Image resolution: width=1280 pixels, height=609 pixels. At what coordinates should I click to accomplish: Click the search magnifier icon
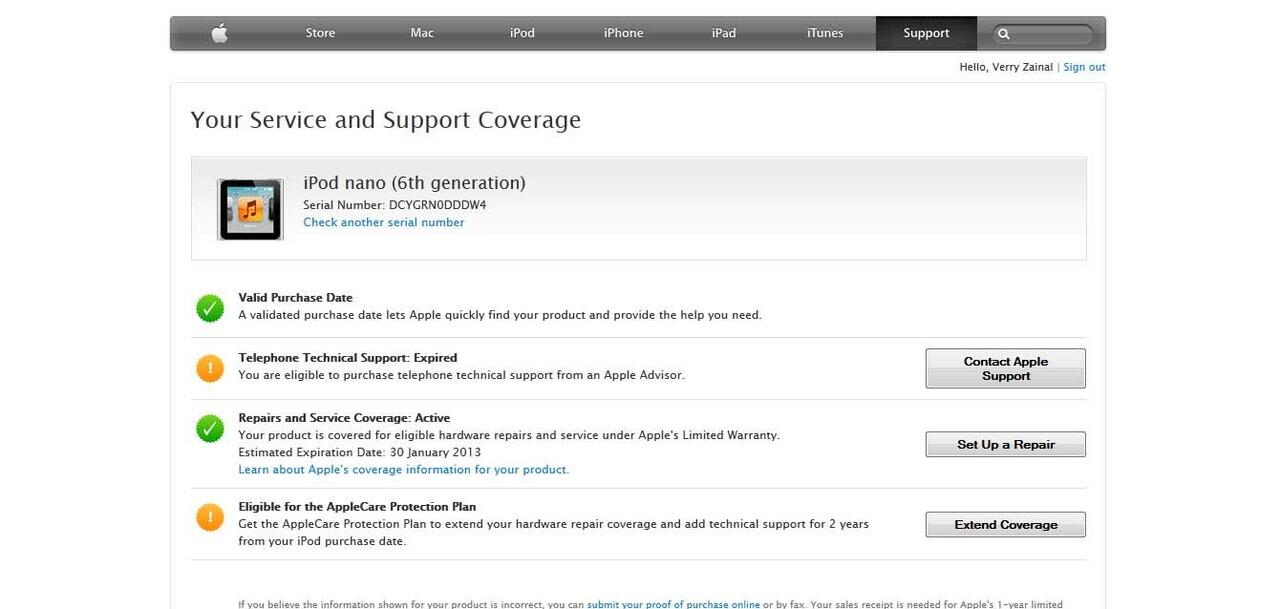point(1004,34)
